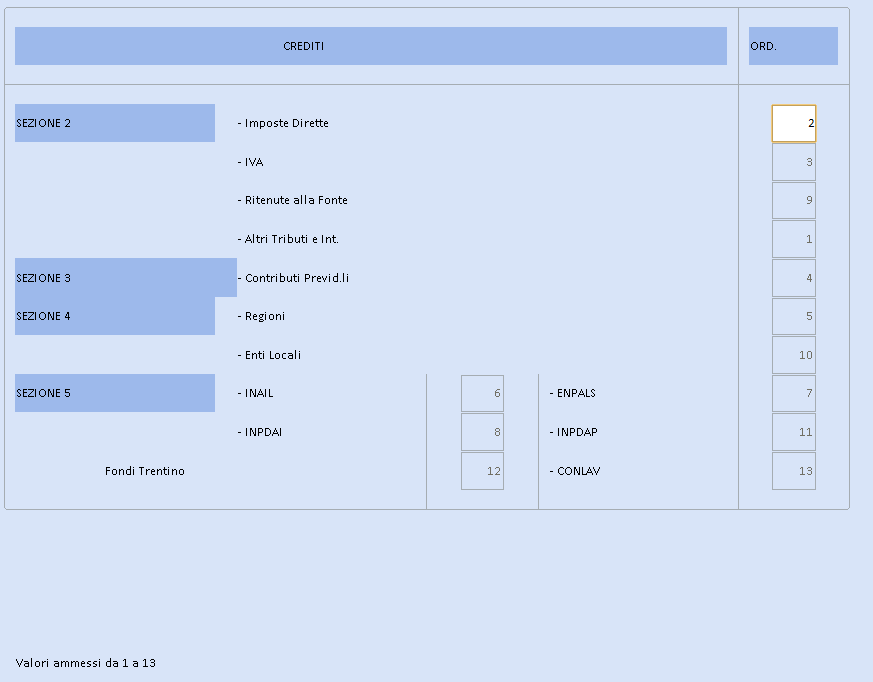Click the INAIL label
This screenshot has height=682, width=873.
(256, 393)
